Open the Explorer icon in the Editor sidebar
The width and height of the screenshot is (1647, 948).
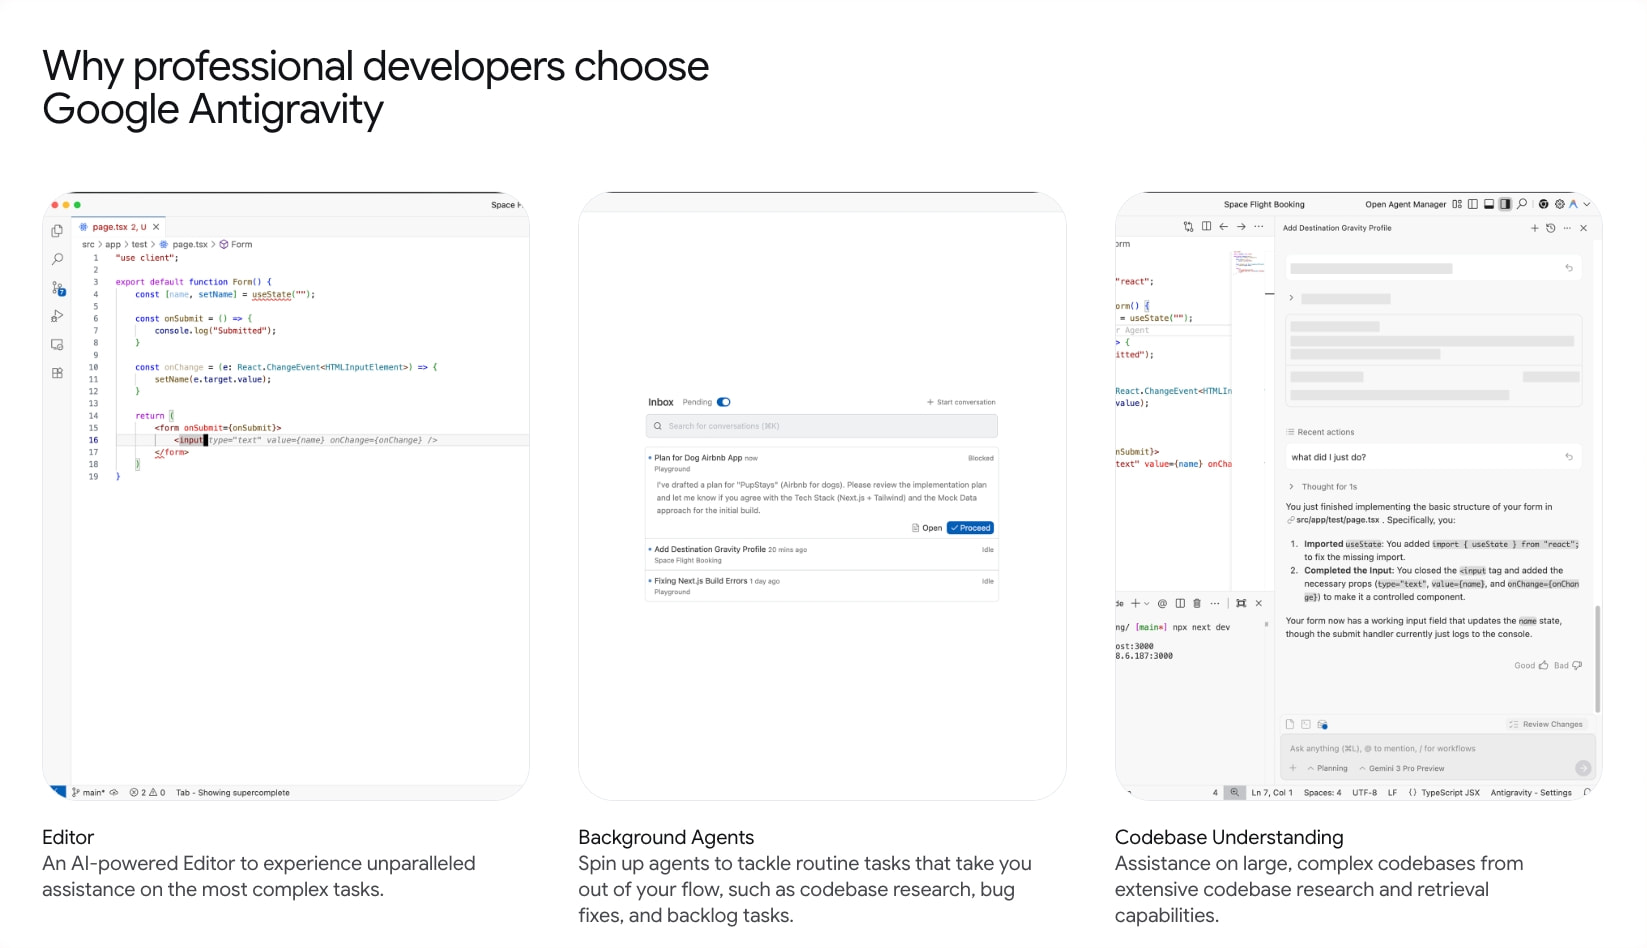(x=57, y=231)
